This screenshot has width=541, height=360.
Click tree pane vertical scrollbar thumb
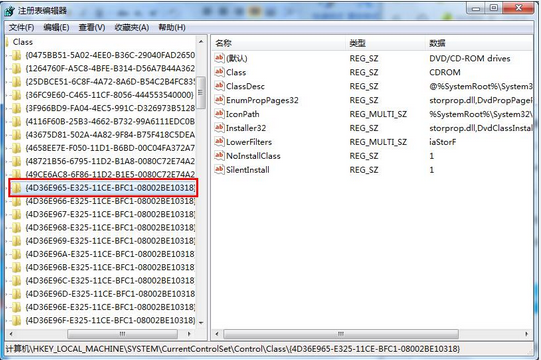click(200, 93)
